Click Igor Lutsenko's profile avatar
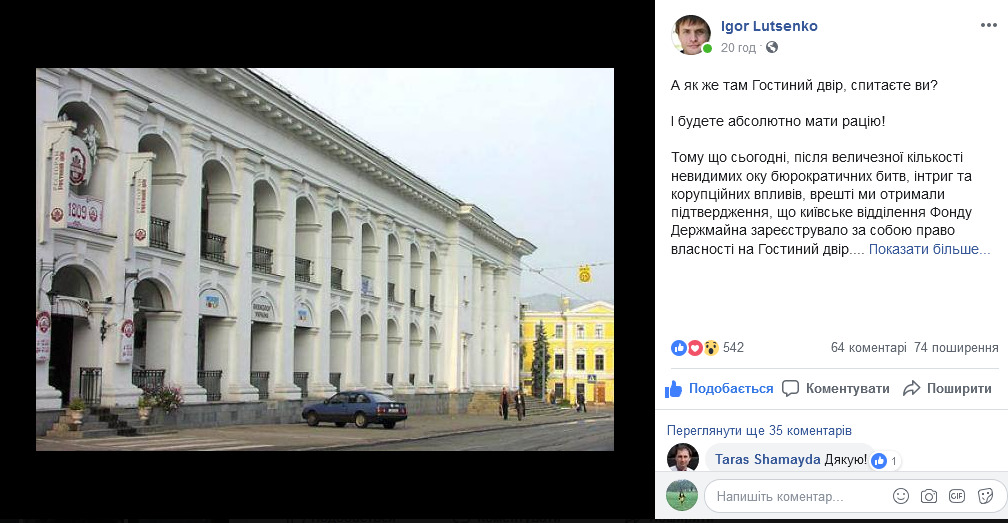Viewport: 1008px width, 523px height. [691, 35]
